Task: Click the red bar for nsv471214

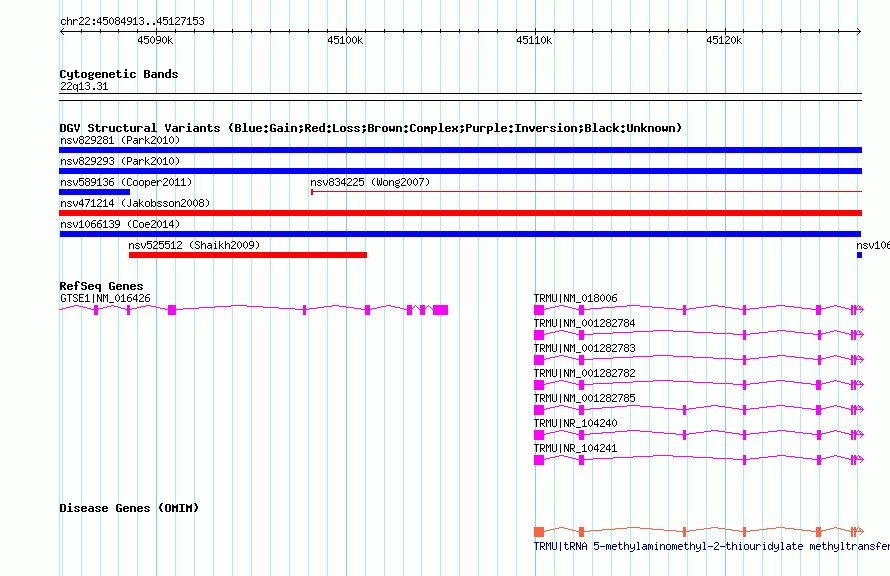Action: click(x=460, y=213)
